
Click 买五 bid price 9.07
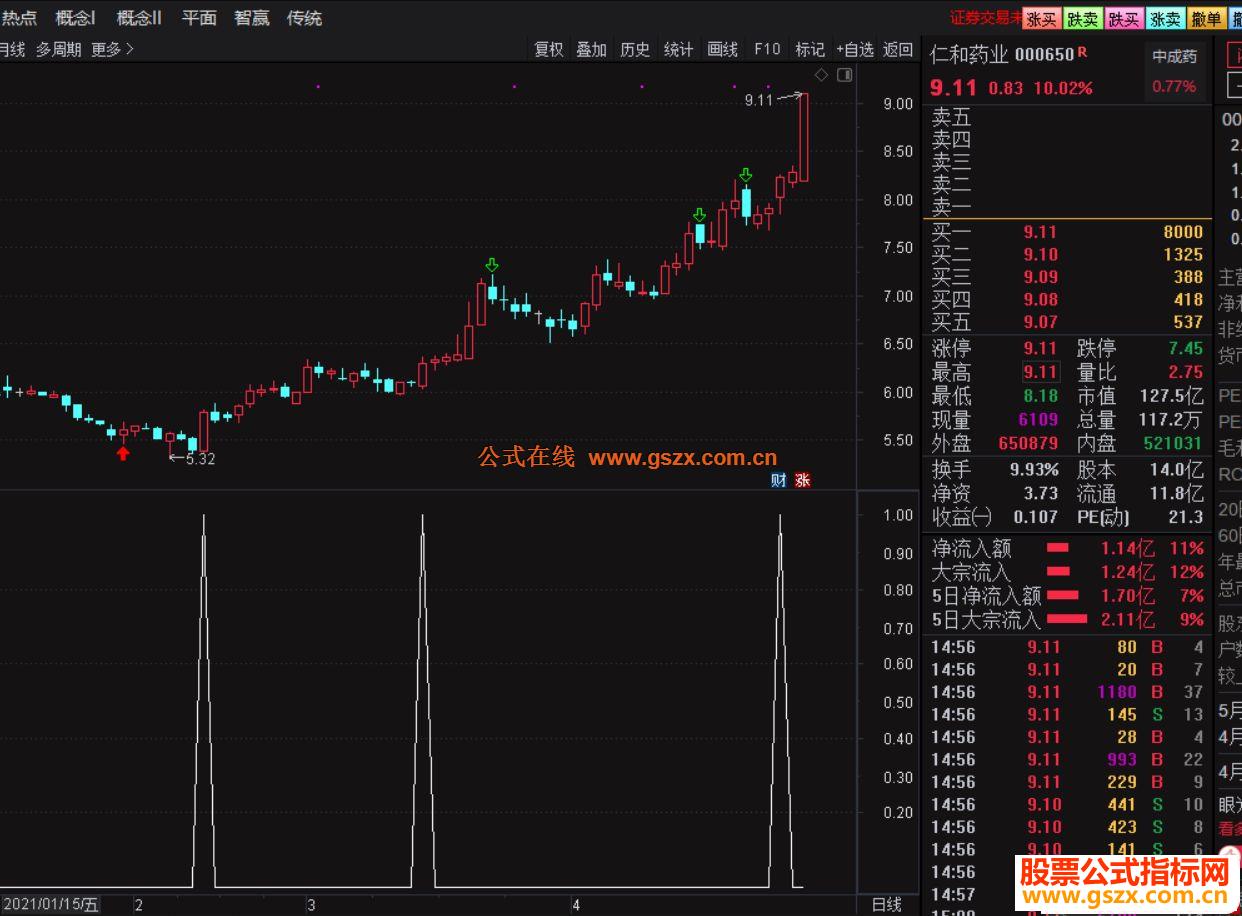1040,322
